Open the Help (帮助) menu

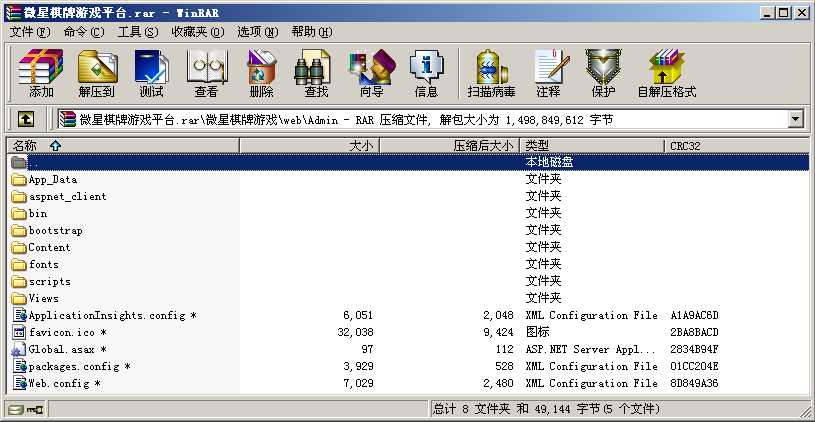click(x=312, y=32)
